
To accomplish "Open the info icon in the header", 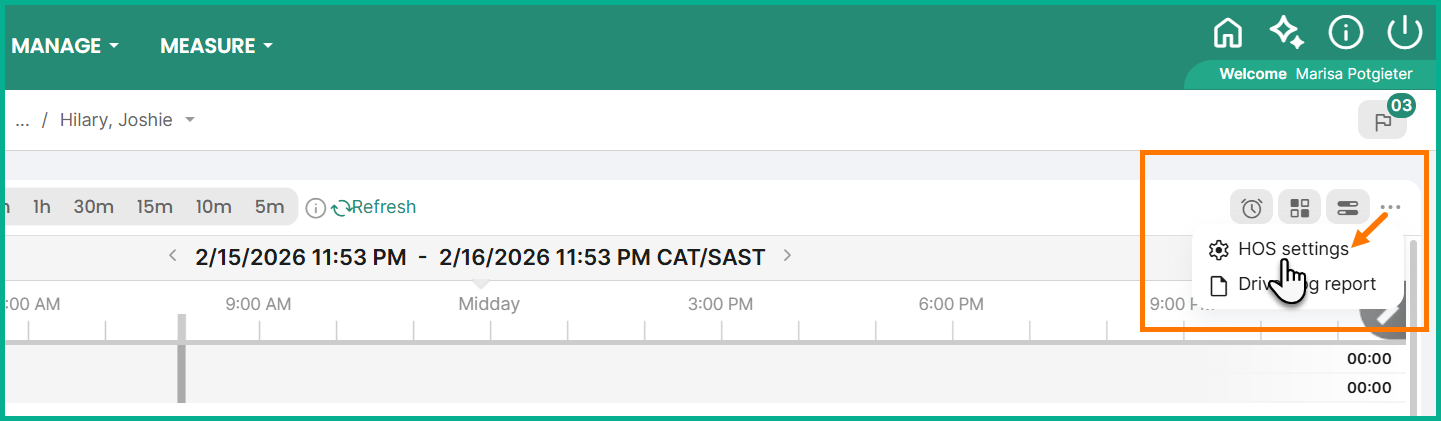I will 1346,33.
